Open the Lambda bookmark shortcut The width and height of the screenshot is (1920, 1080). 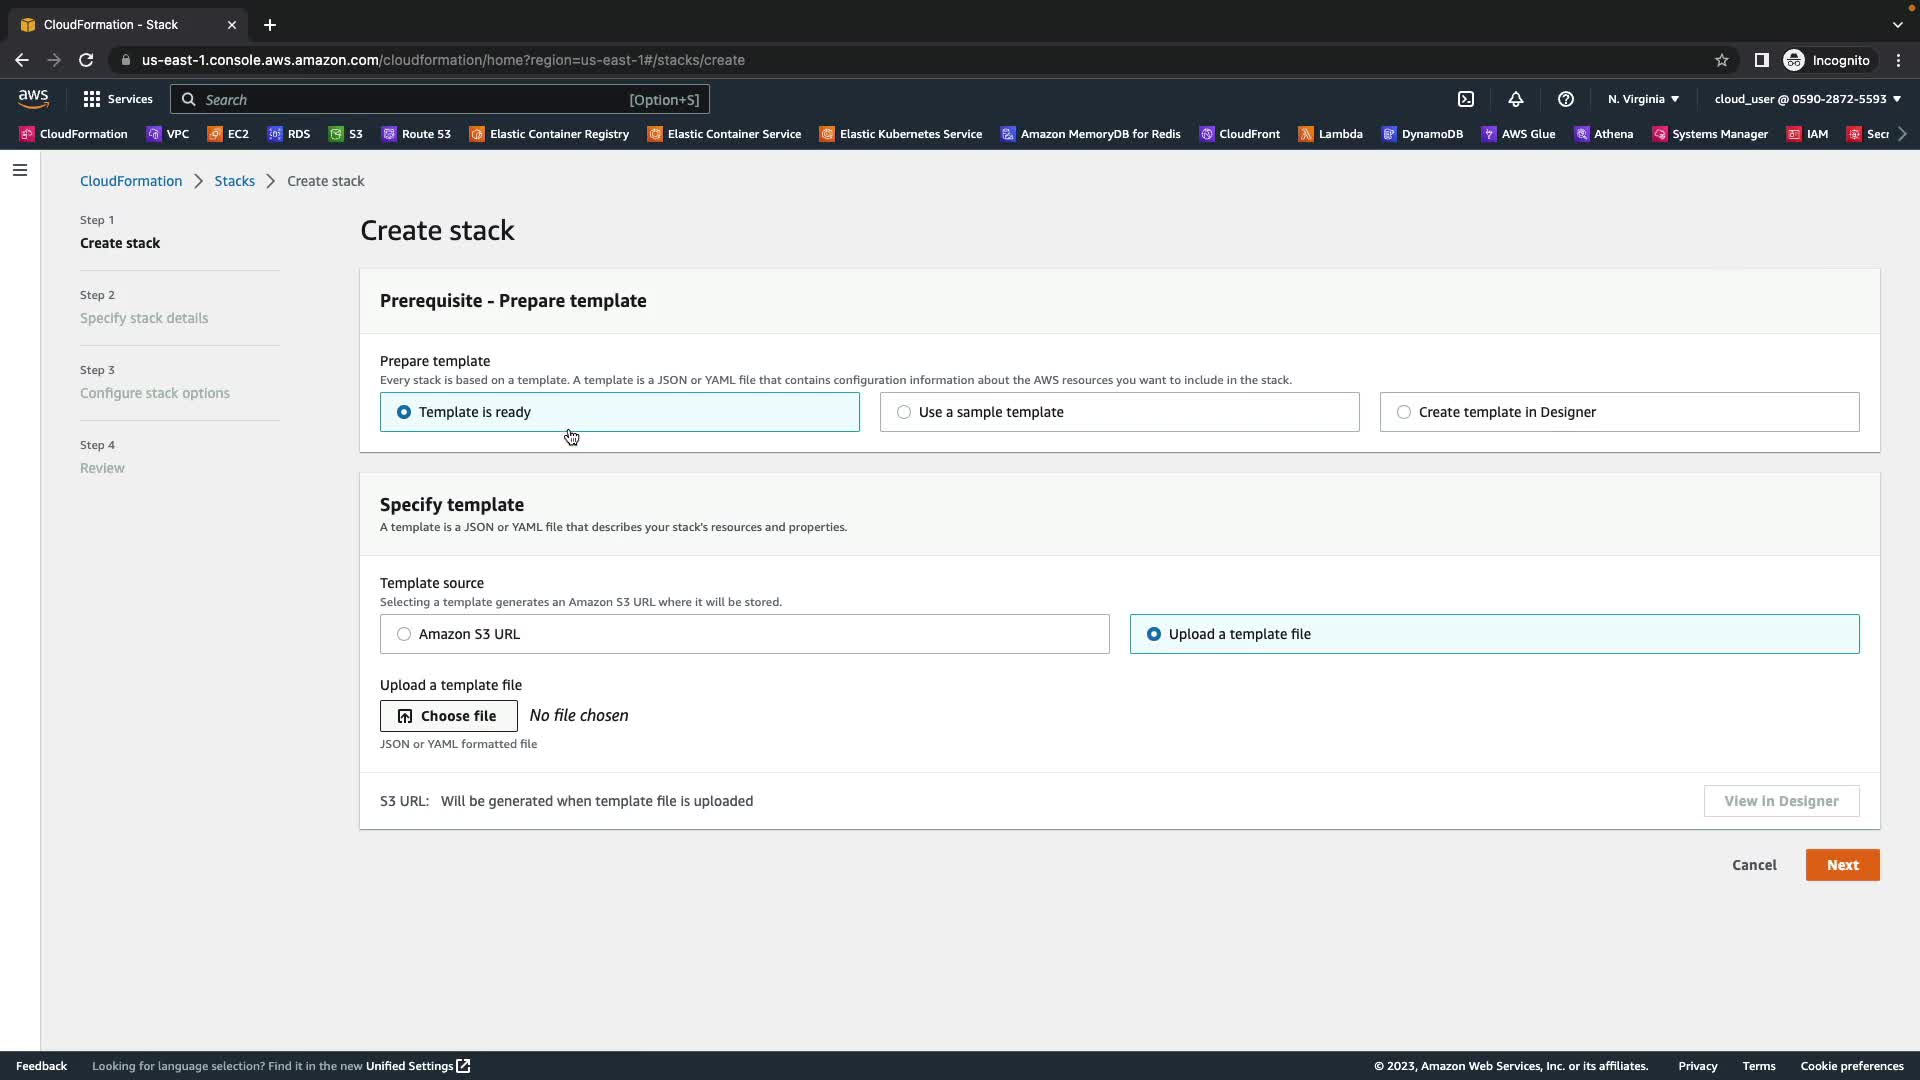pyautogui.click(x=1330, y=134)
